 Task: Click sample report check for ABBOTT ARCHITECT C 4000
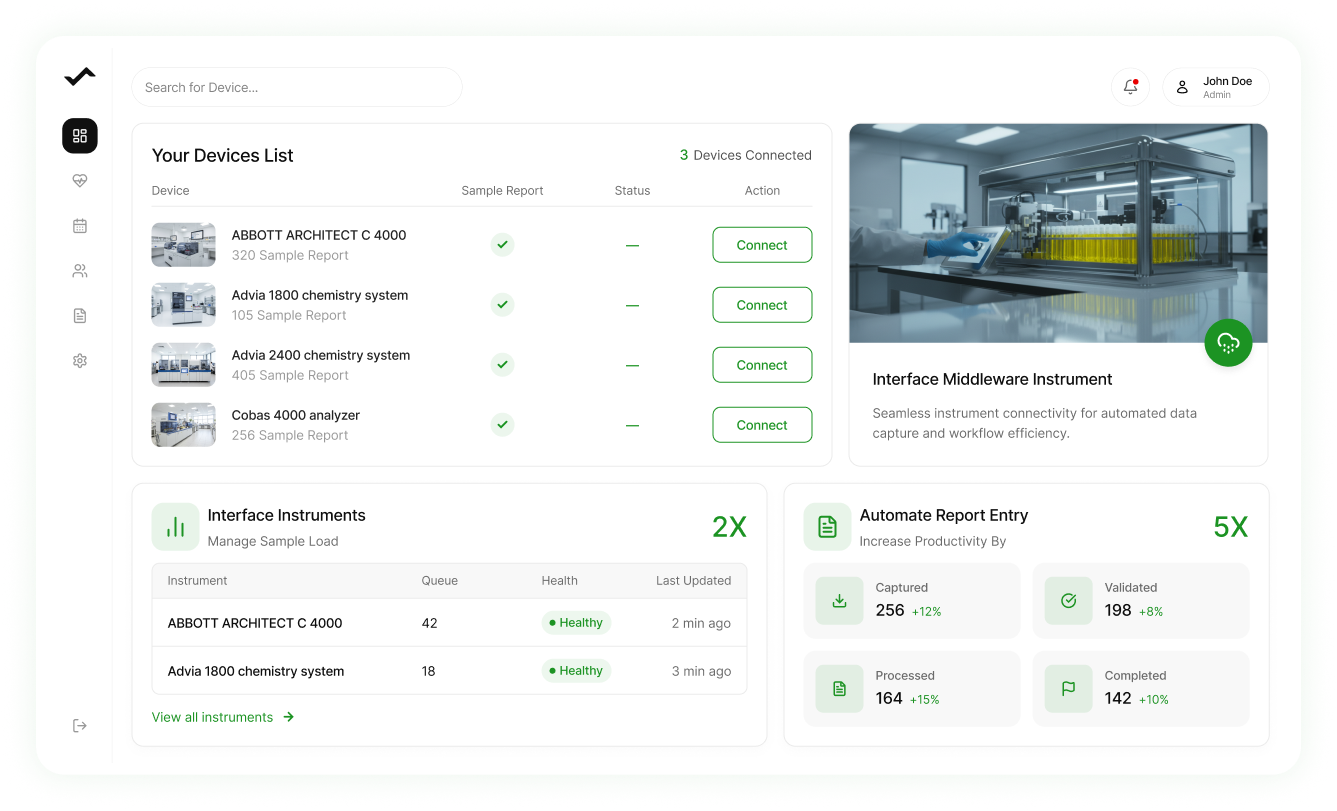tap(503, 245)
